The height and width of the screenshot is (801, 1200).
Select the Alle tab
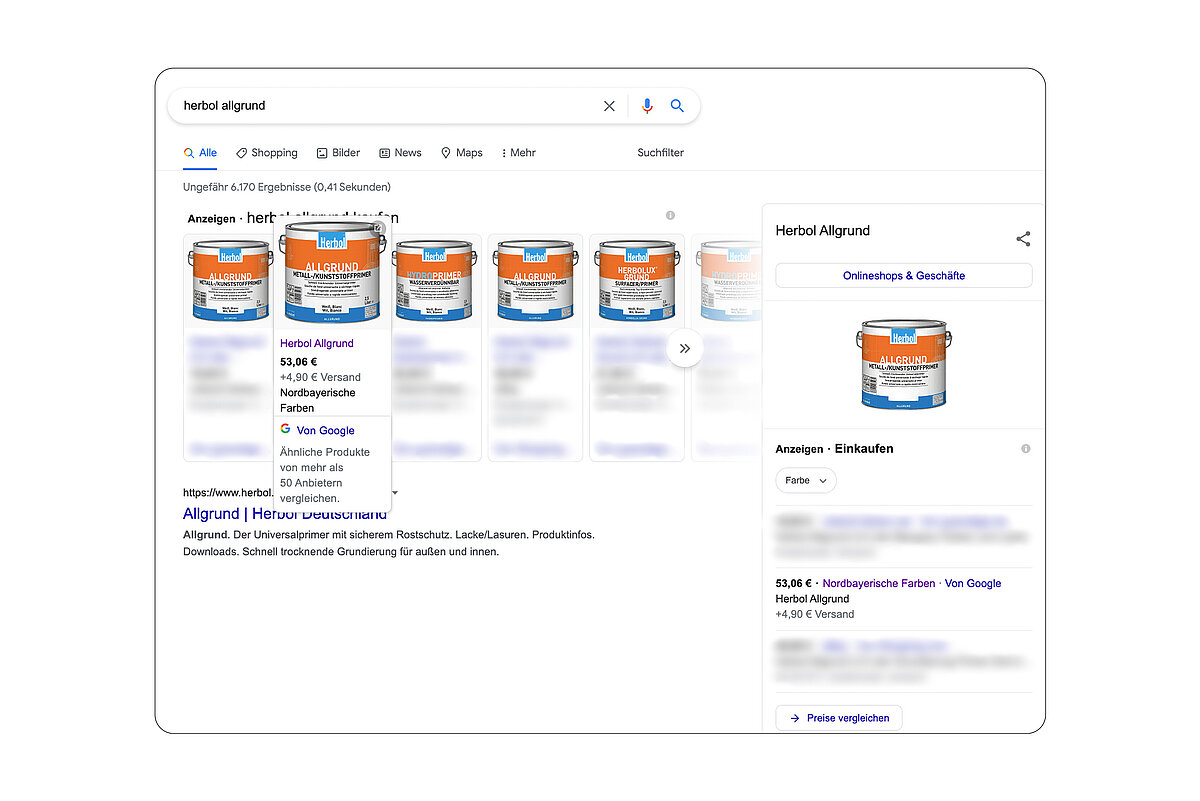pos(200,153)
